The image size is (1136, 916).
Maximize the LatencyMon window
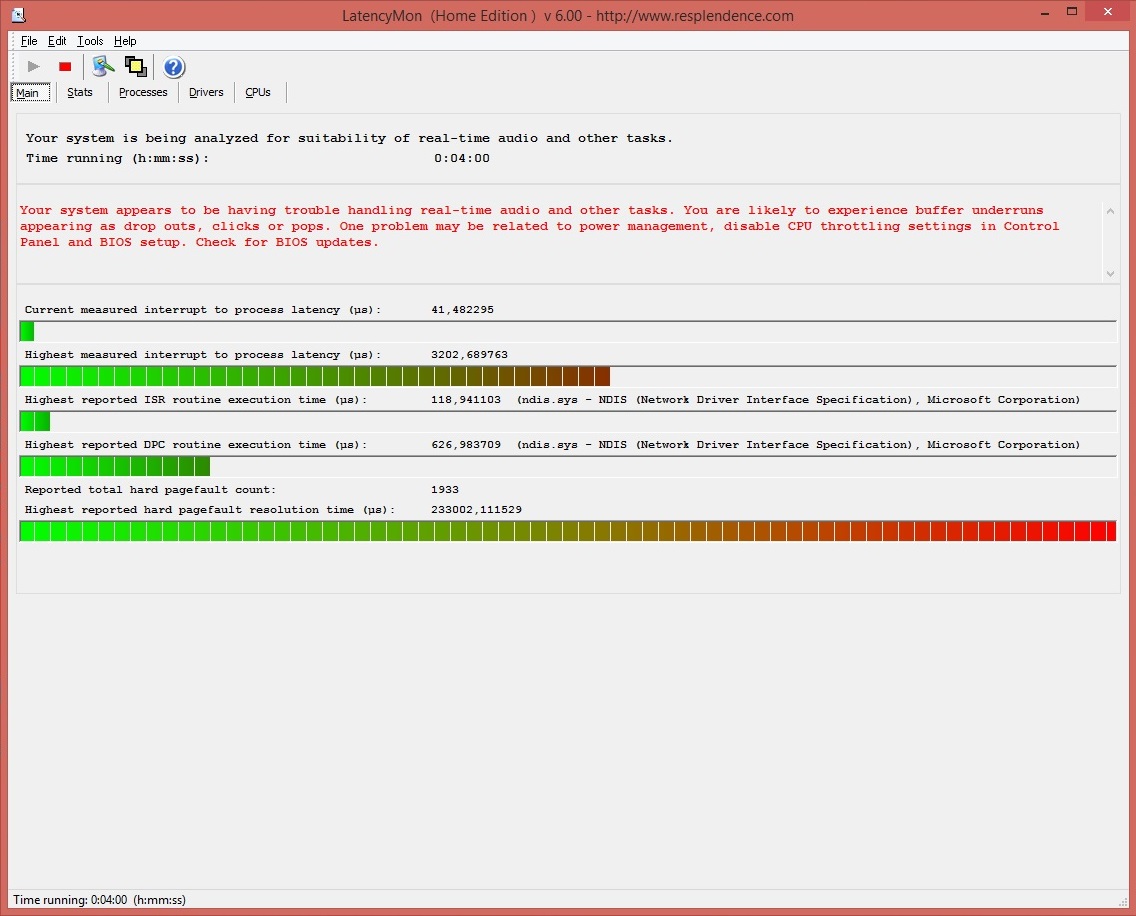coord(1072,12)
